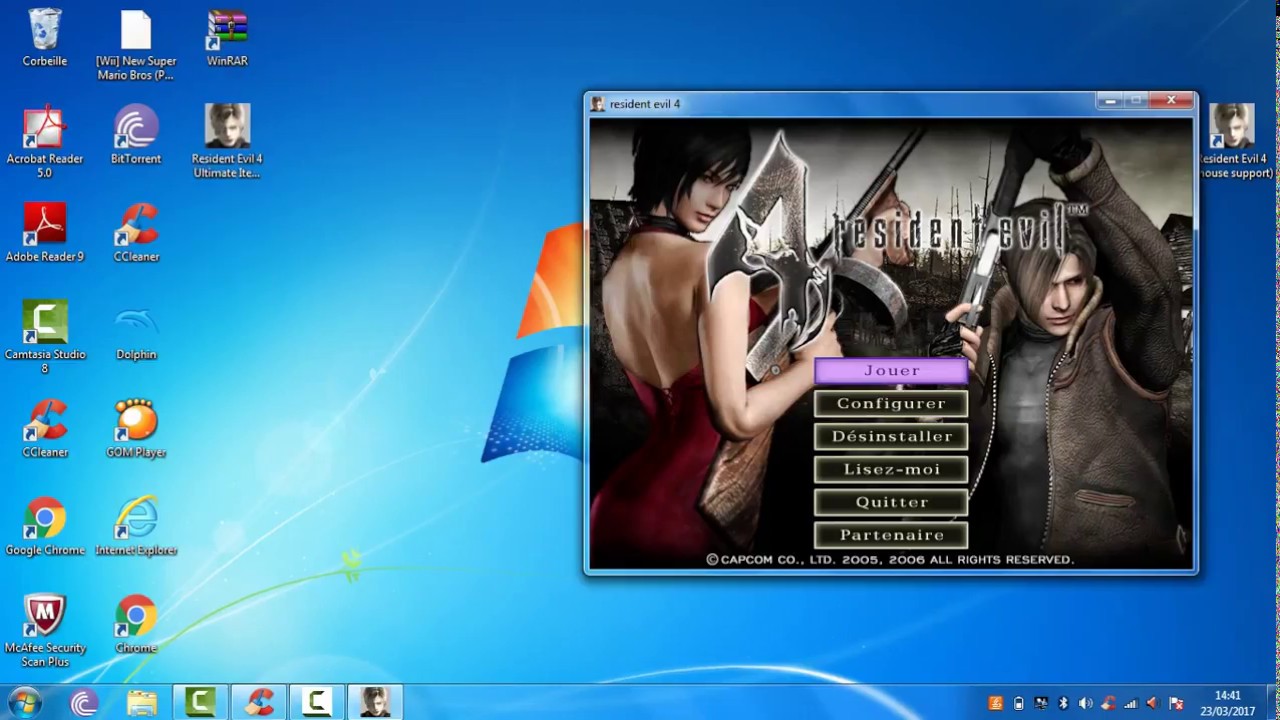The width and height of the screenshot is (1280, 720).
Task: Check the battery tray icon
Action: coord(1018,703)
